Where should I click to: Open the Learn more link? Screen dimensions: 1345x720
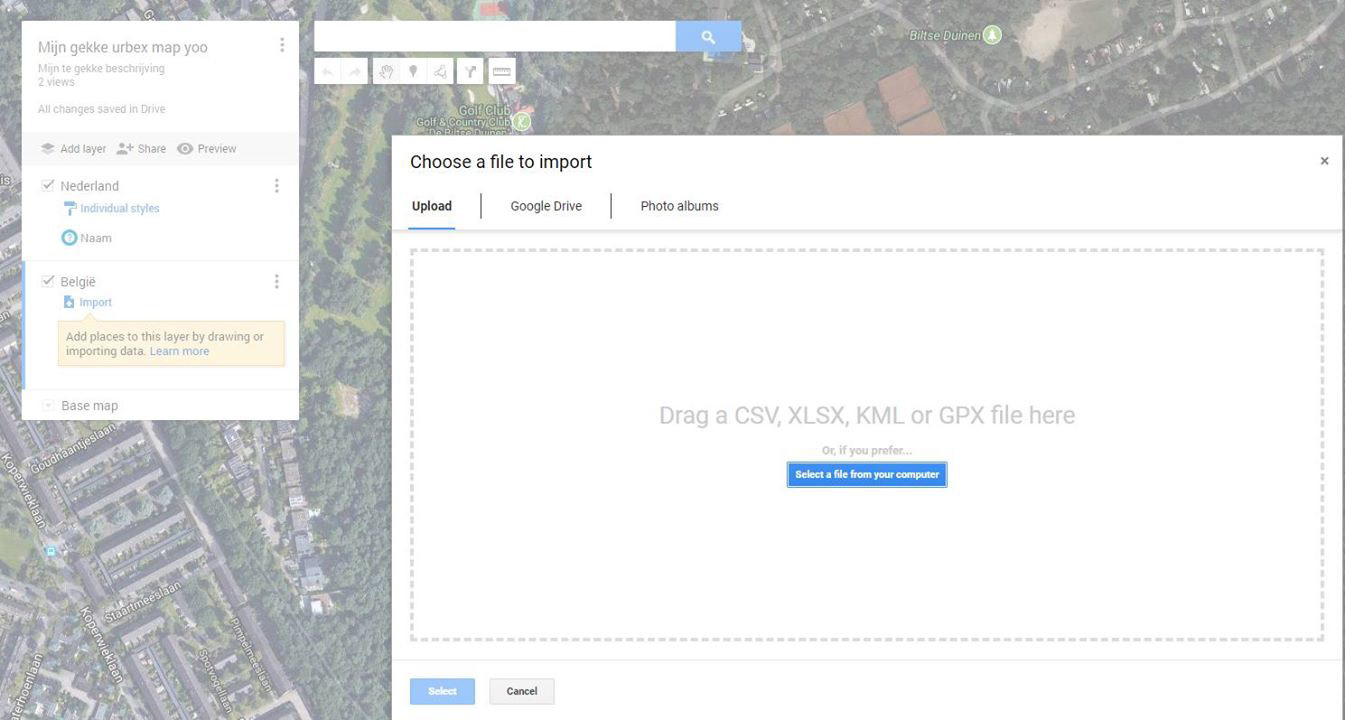click(x=179, y=351)
